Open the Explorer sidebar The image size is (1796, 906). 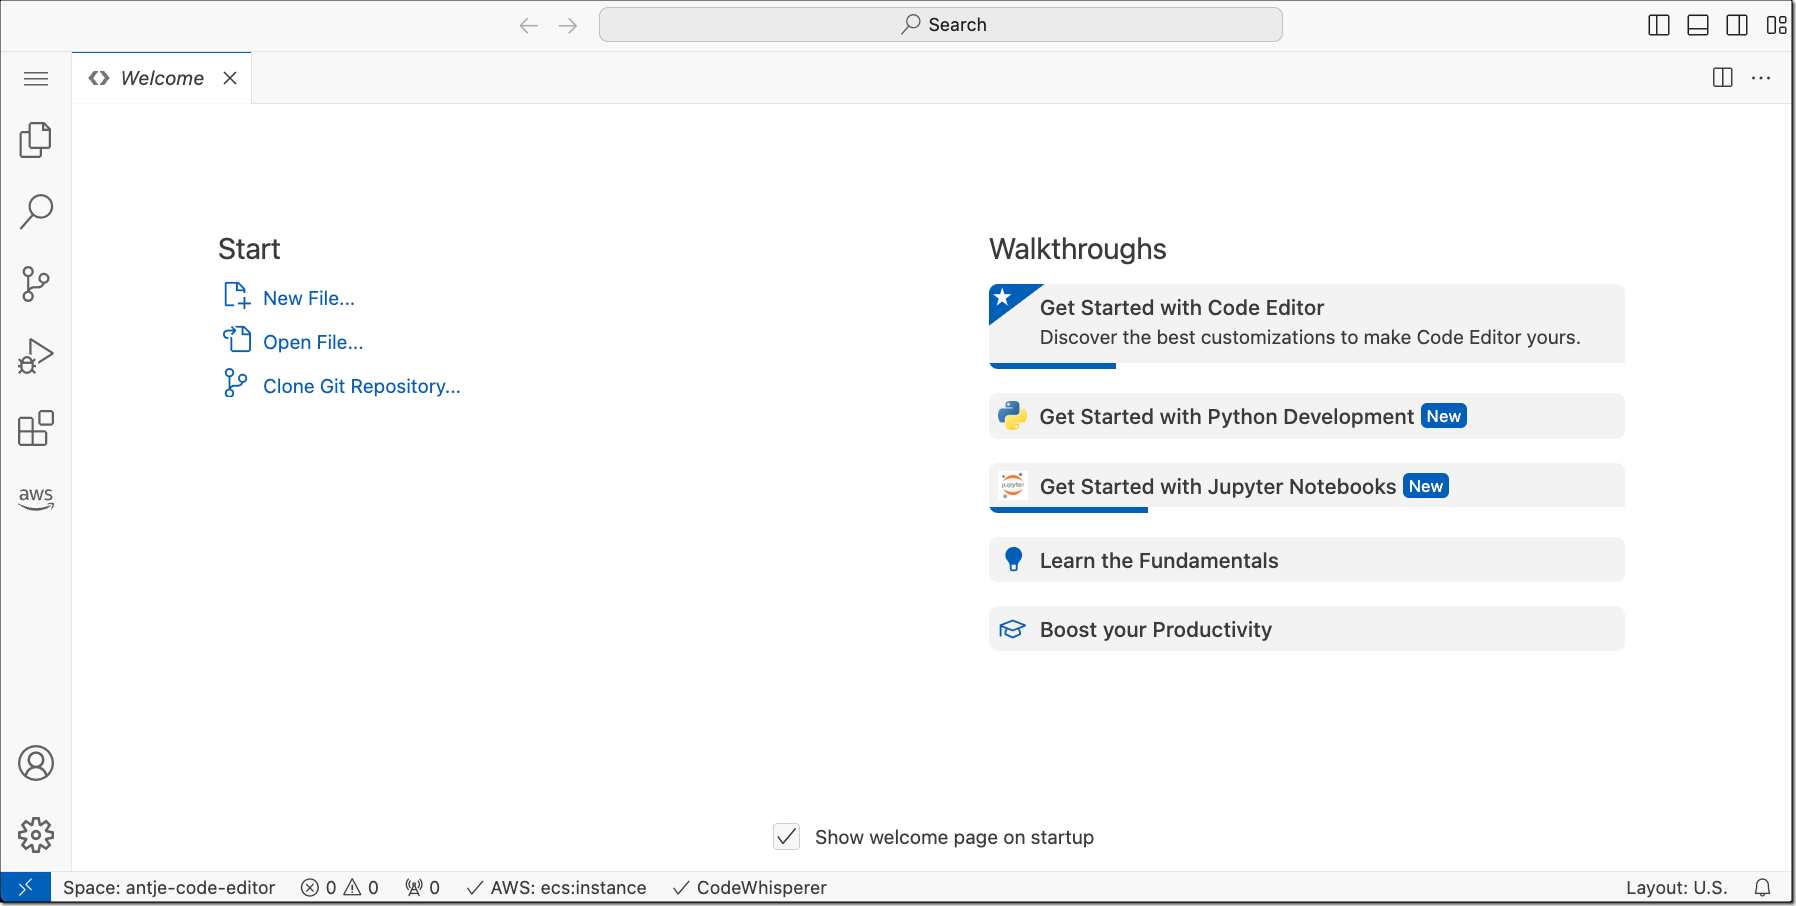click(x=36, y=140)
